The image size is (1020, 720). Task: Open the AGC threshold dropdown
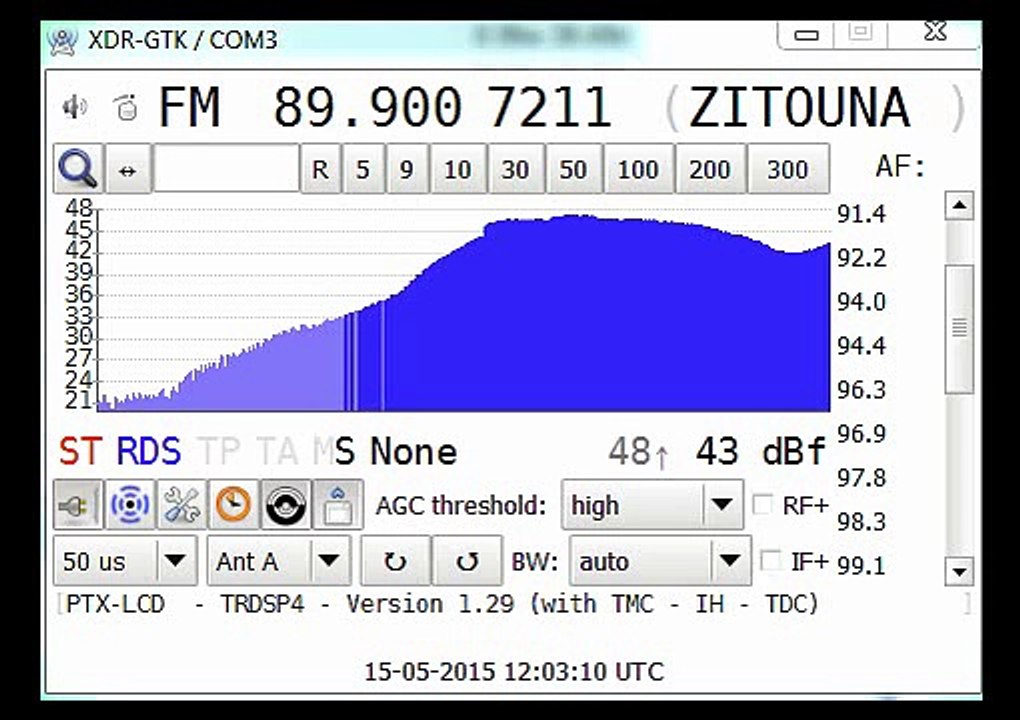click(x=652, y=505)
